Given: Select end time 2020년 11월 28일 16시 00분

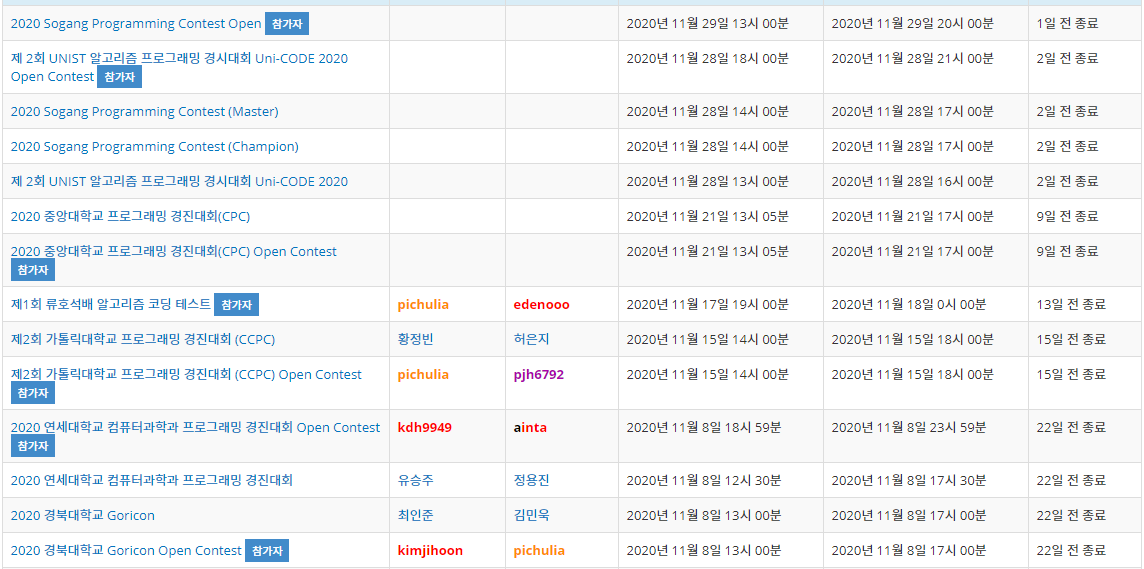Looking at the screenshot, I should click(x=913, y=182).
